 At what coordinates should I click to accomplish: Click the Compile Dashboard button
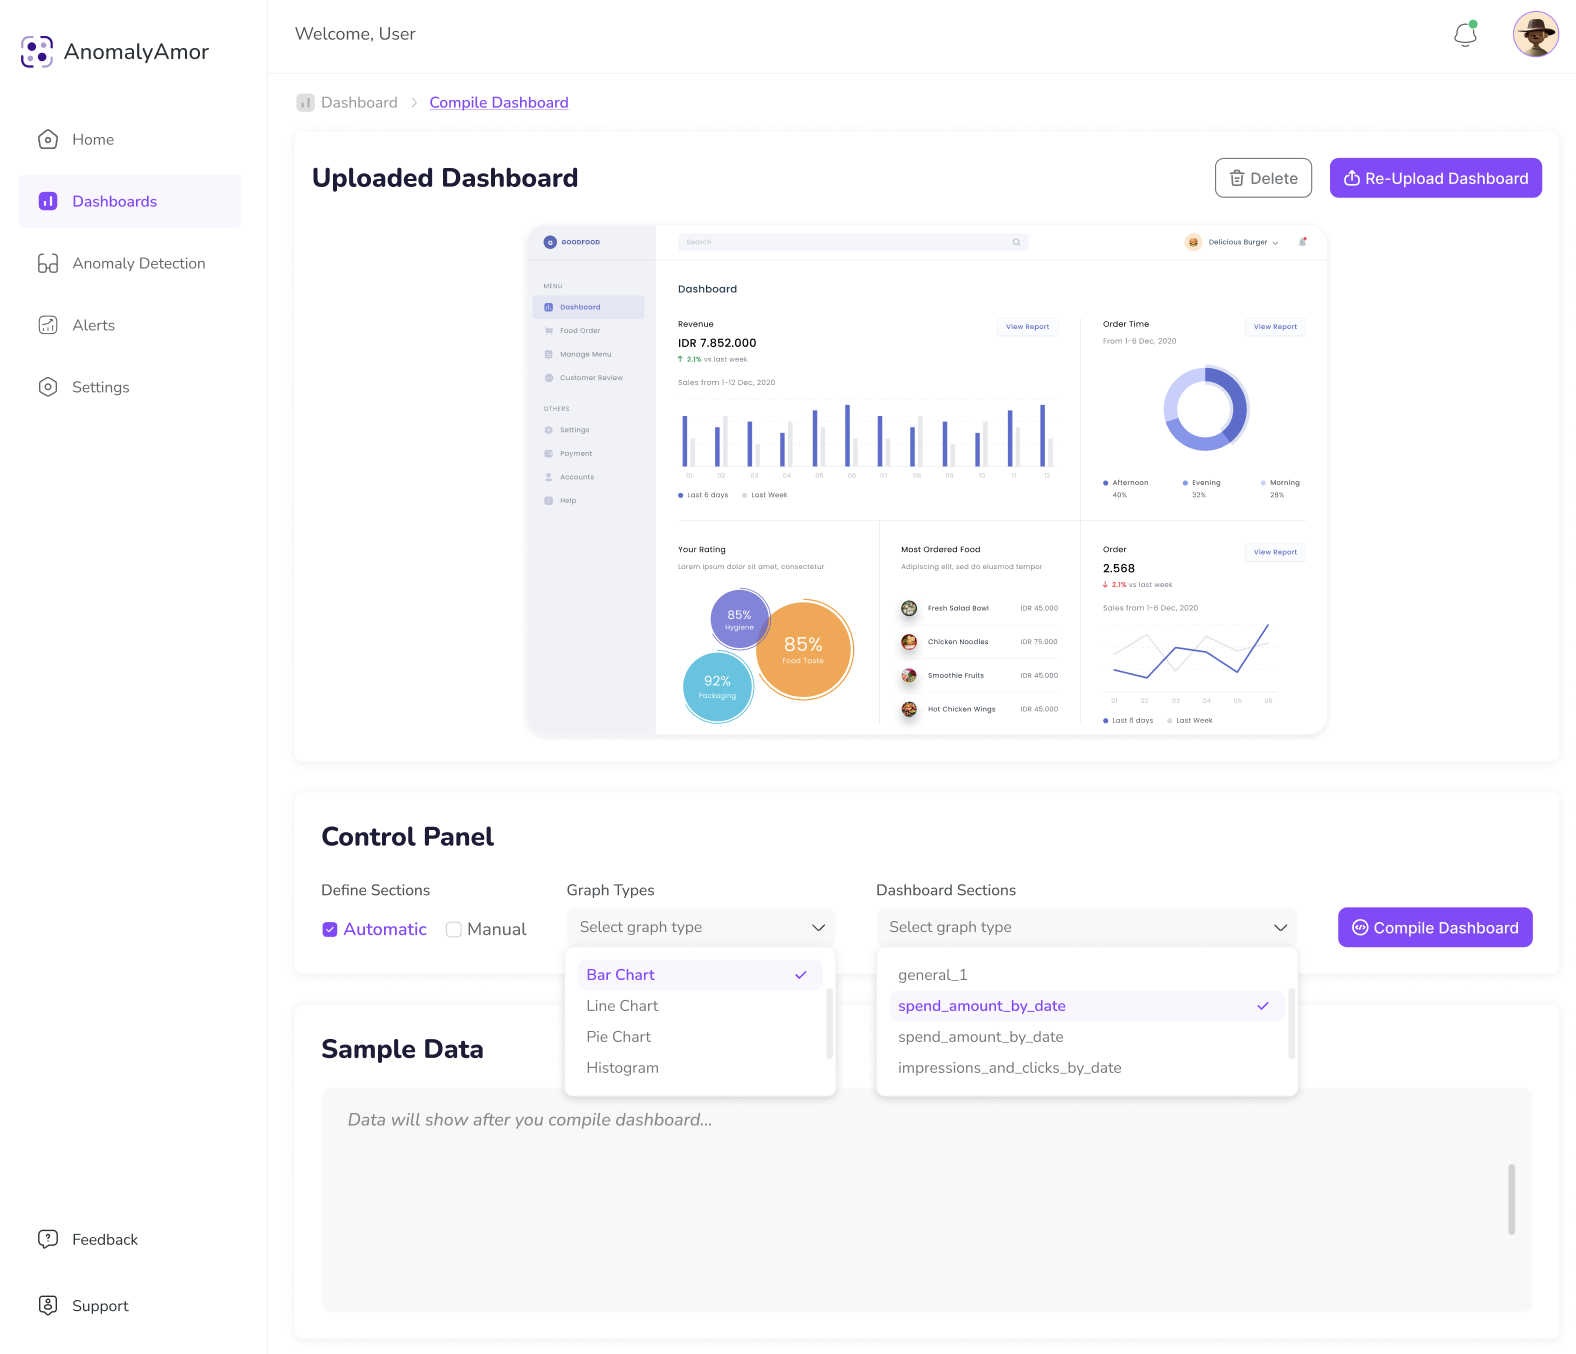(1435, 928)
